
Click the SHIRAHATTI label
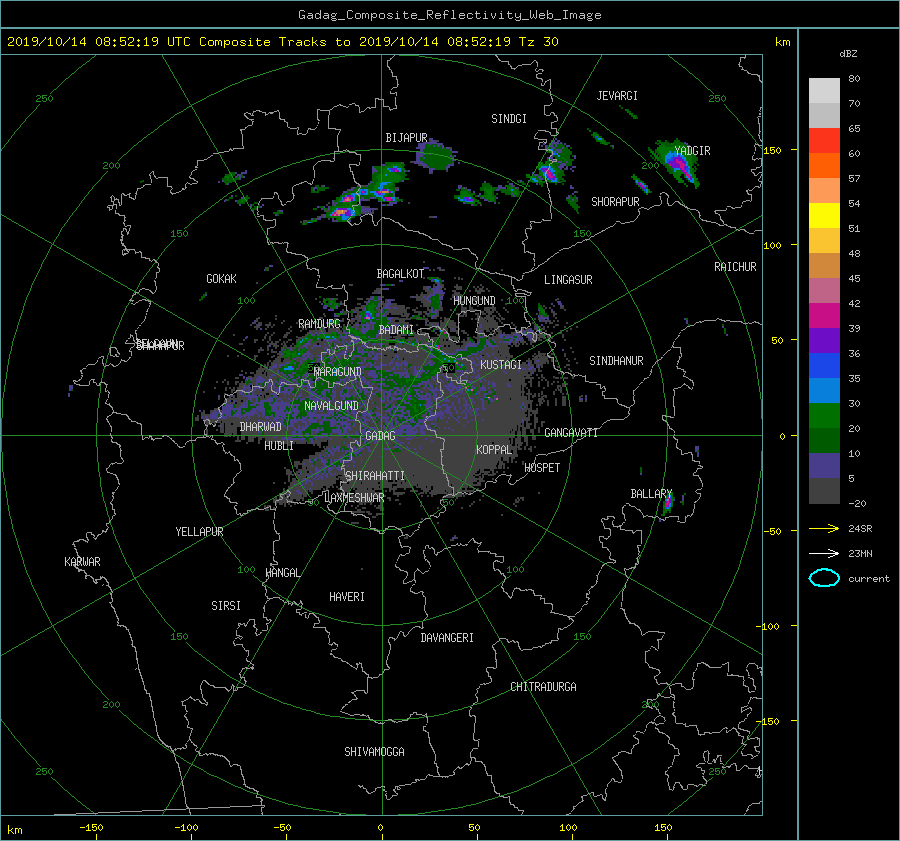[x=375, y=475]
